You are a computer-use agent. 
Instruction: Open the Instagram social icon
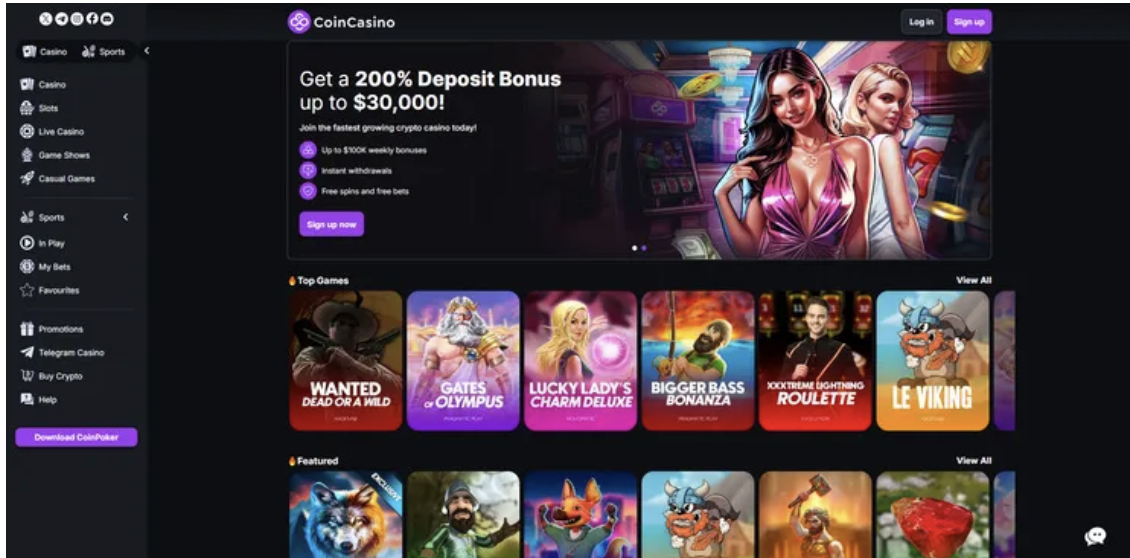76,19
